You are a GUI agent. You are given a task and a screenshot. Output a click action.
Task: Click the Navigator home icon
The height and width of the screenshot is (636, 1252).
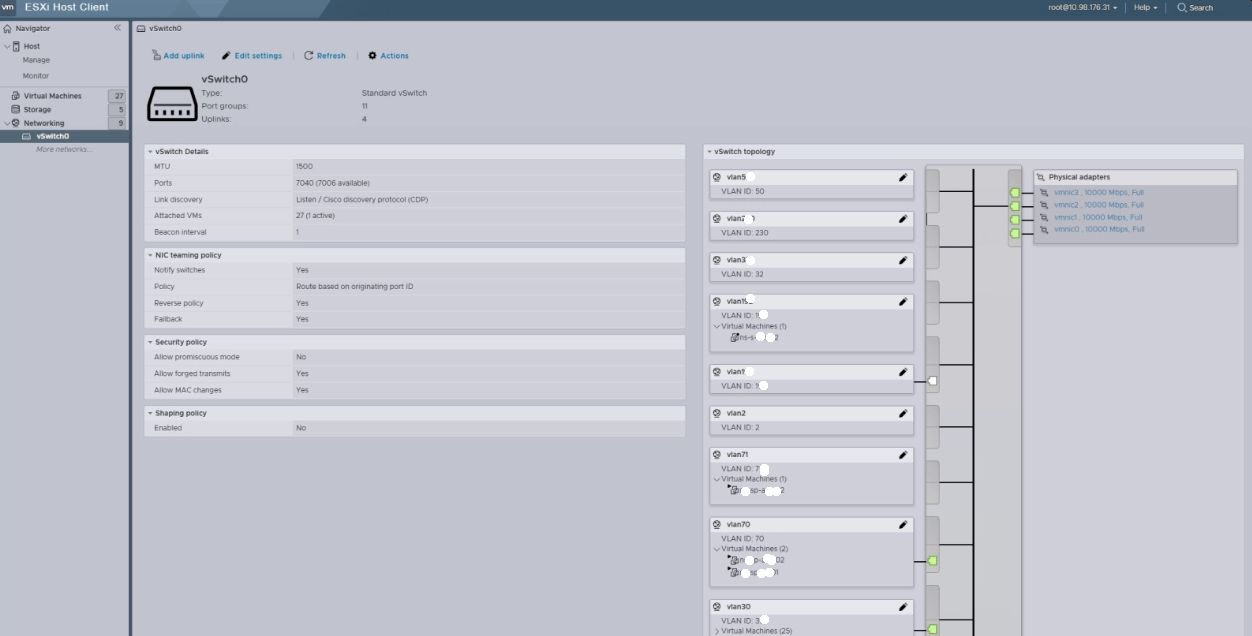pos(8,28)
